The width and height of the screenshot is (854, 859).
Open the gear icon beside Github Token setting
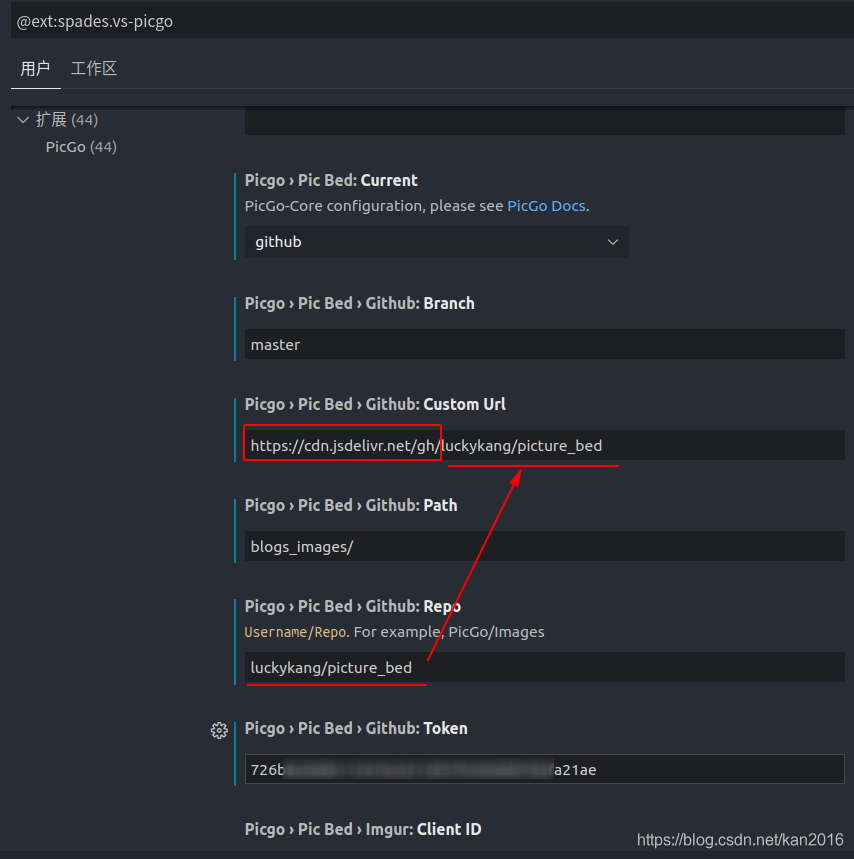coord(219,731)
